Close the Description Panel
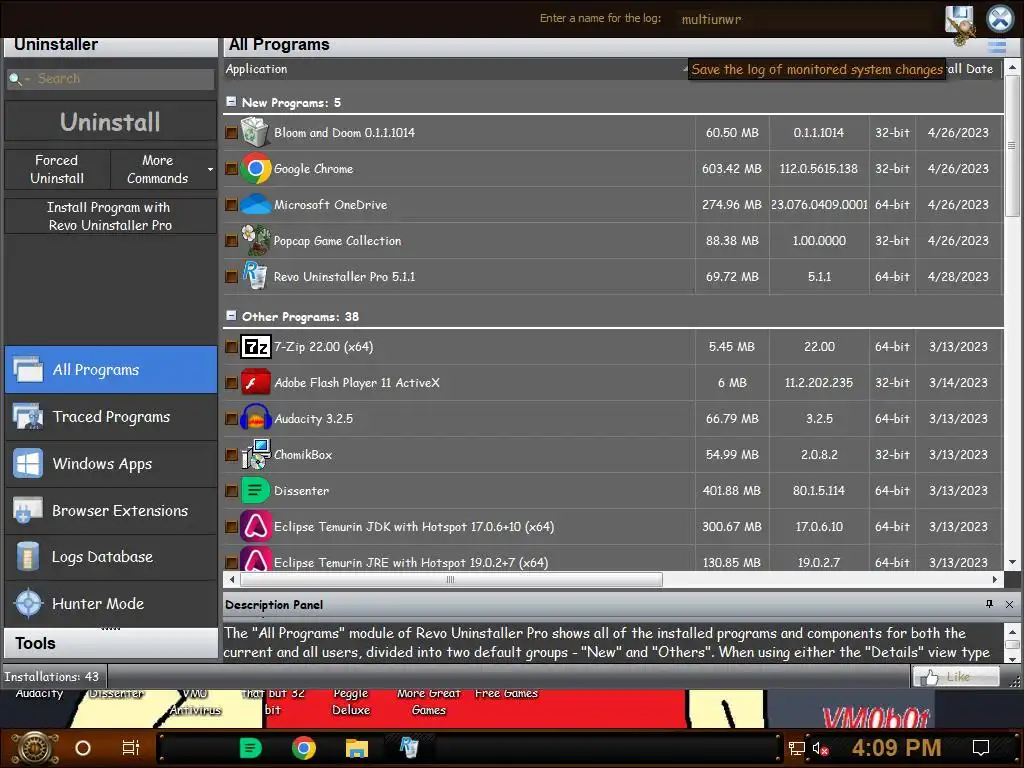Screen dimensions: 1024x768 click(1009, 604)
